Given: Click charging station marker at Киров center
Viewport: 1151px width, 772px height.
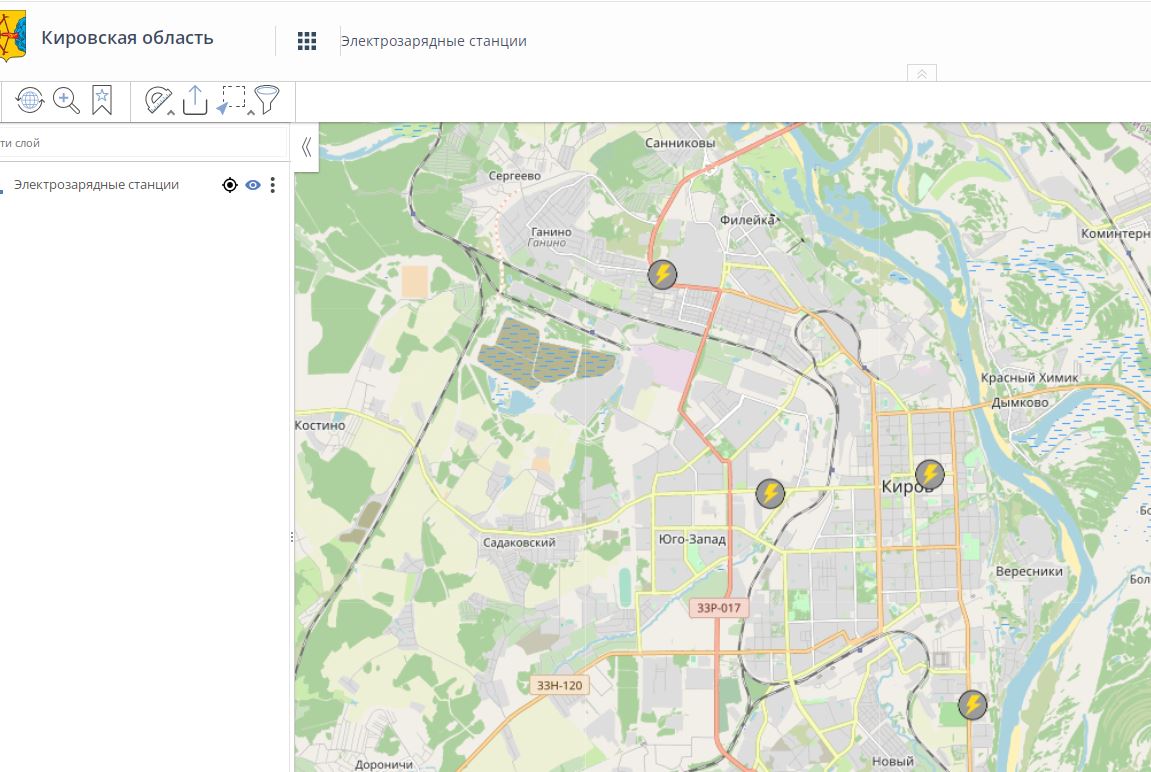Looking at the screenshot, I should pyautogui.click(x=930, y=474).
